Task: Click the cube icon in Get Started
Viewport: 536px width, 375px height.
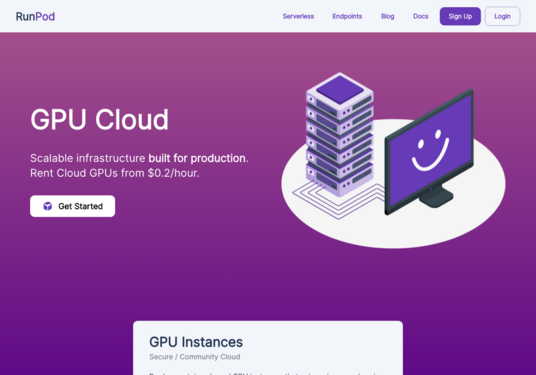Action: click(48, 206)
